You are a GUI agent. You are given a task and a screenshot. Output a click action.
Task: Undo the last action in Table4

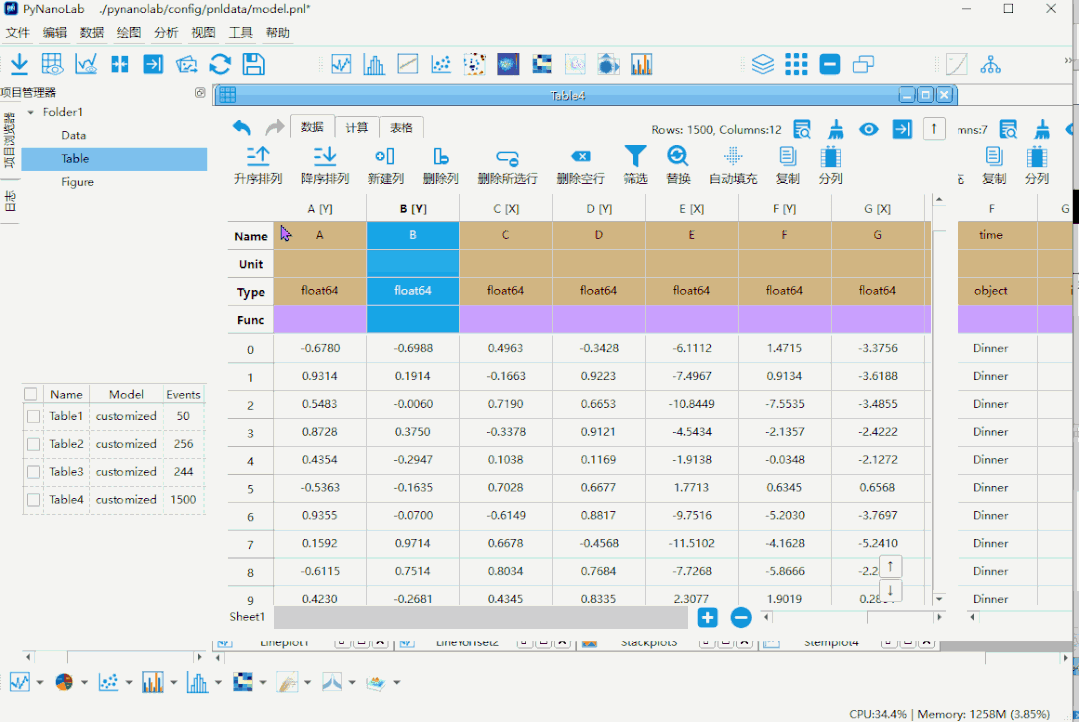(x=242, y=127)
